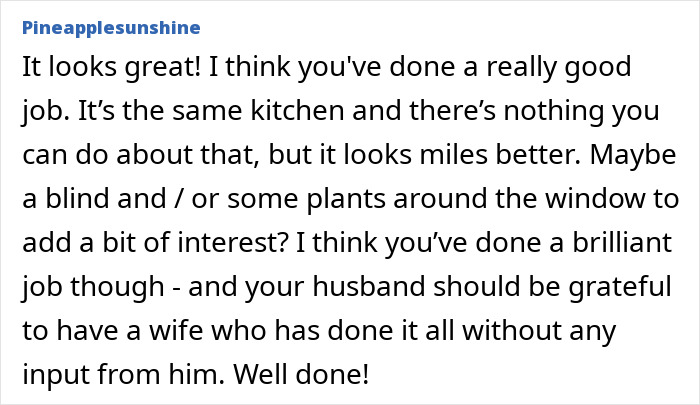This screenshot has height=405, width=700.
Task: Click the closing "Well done!" text
Action: pyautogui.click(x=301, y=374)
